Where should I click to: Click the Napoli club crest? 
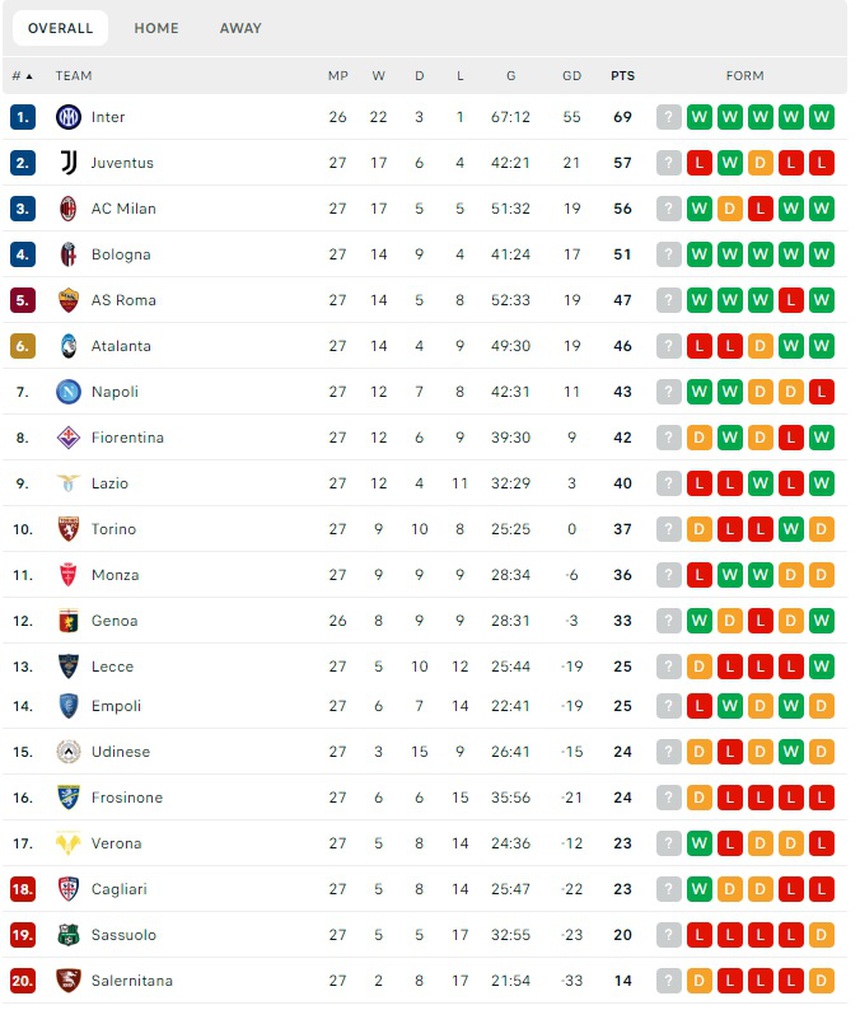point(66,392)
